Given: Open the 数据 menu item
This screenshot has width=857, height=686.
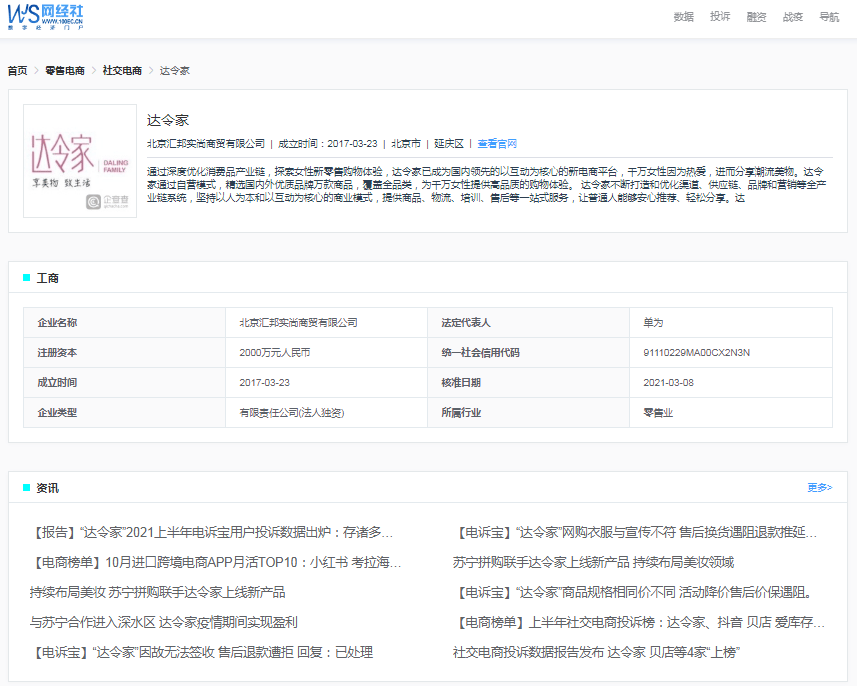Looking at the screenshot, I should [x=683, y=17].
